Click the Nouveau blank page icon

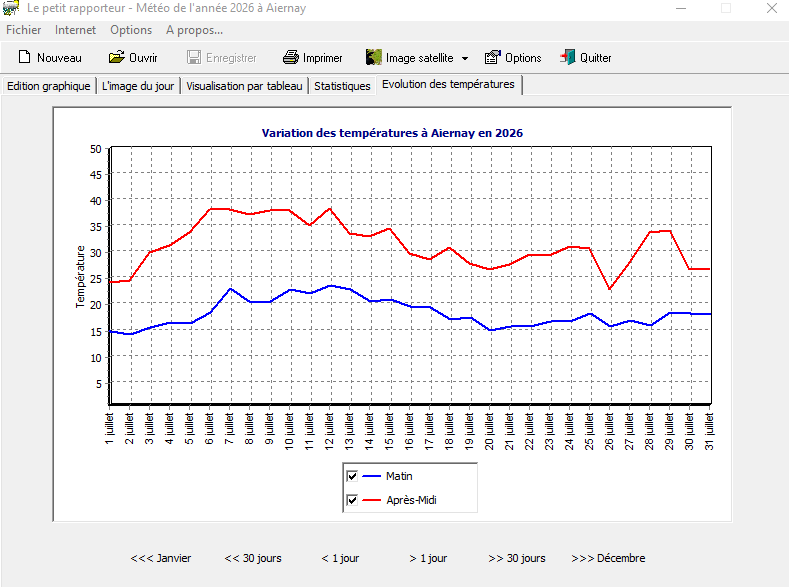[24, 57]
